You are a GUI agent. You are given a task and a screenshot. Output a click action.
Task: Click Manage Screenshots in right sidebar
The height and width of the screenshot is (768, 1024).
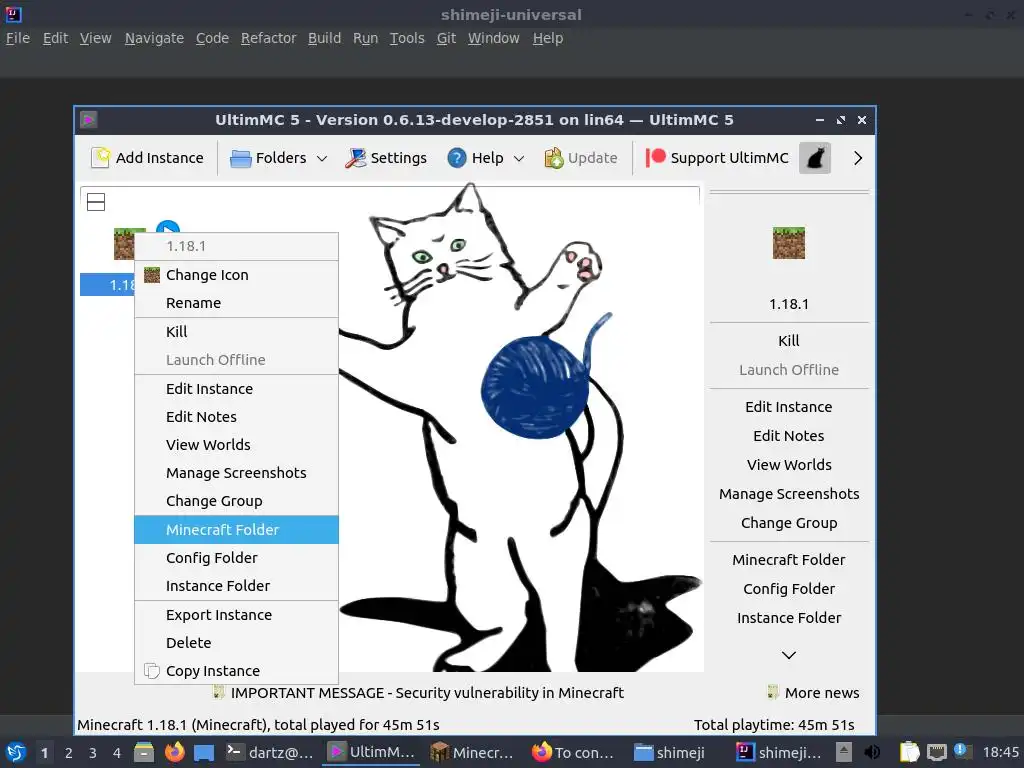click(789, 494)
